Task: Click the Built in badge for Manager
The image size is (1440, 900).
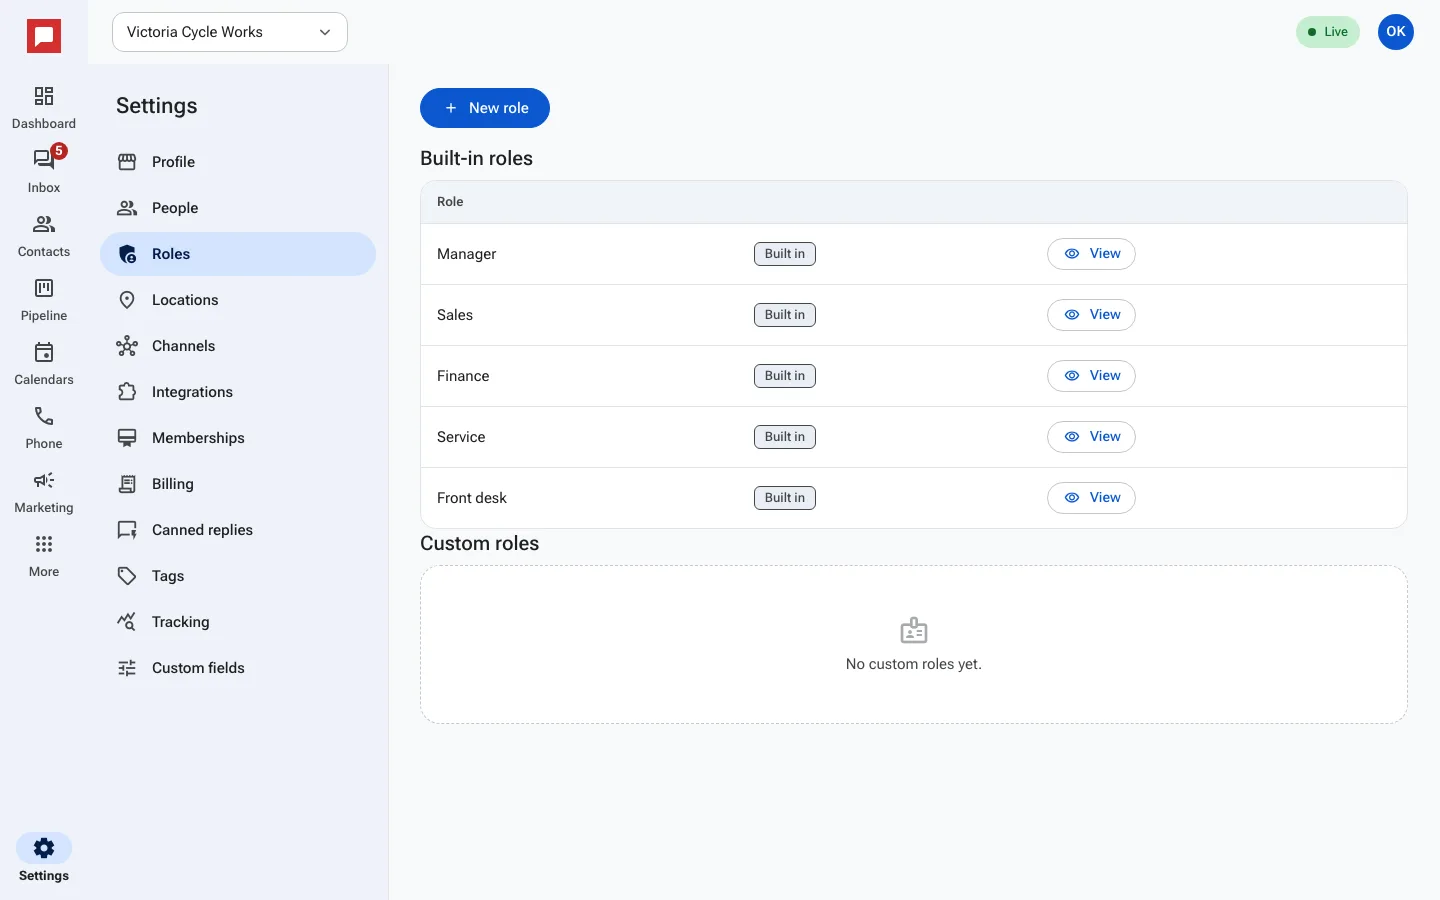Action: 785,254
